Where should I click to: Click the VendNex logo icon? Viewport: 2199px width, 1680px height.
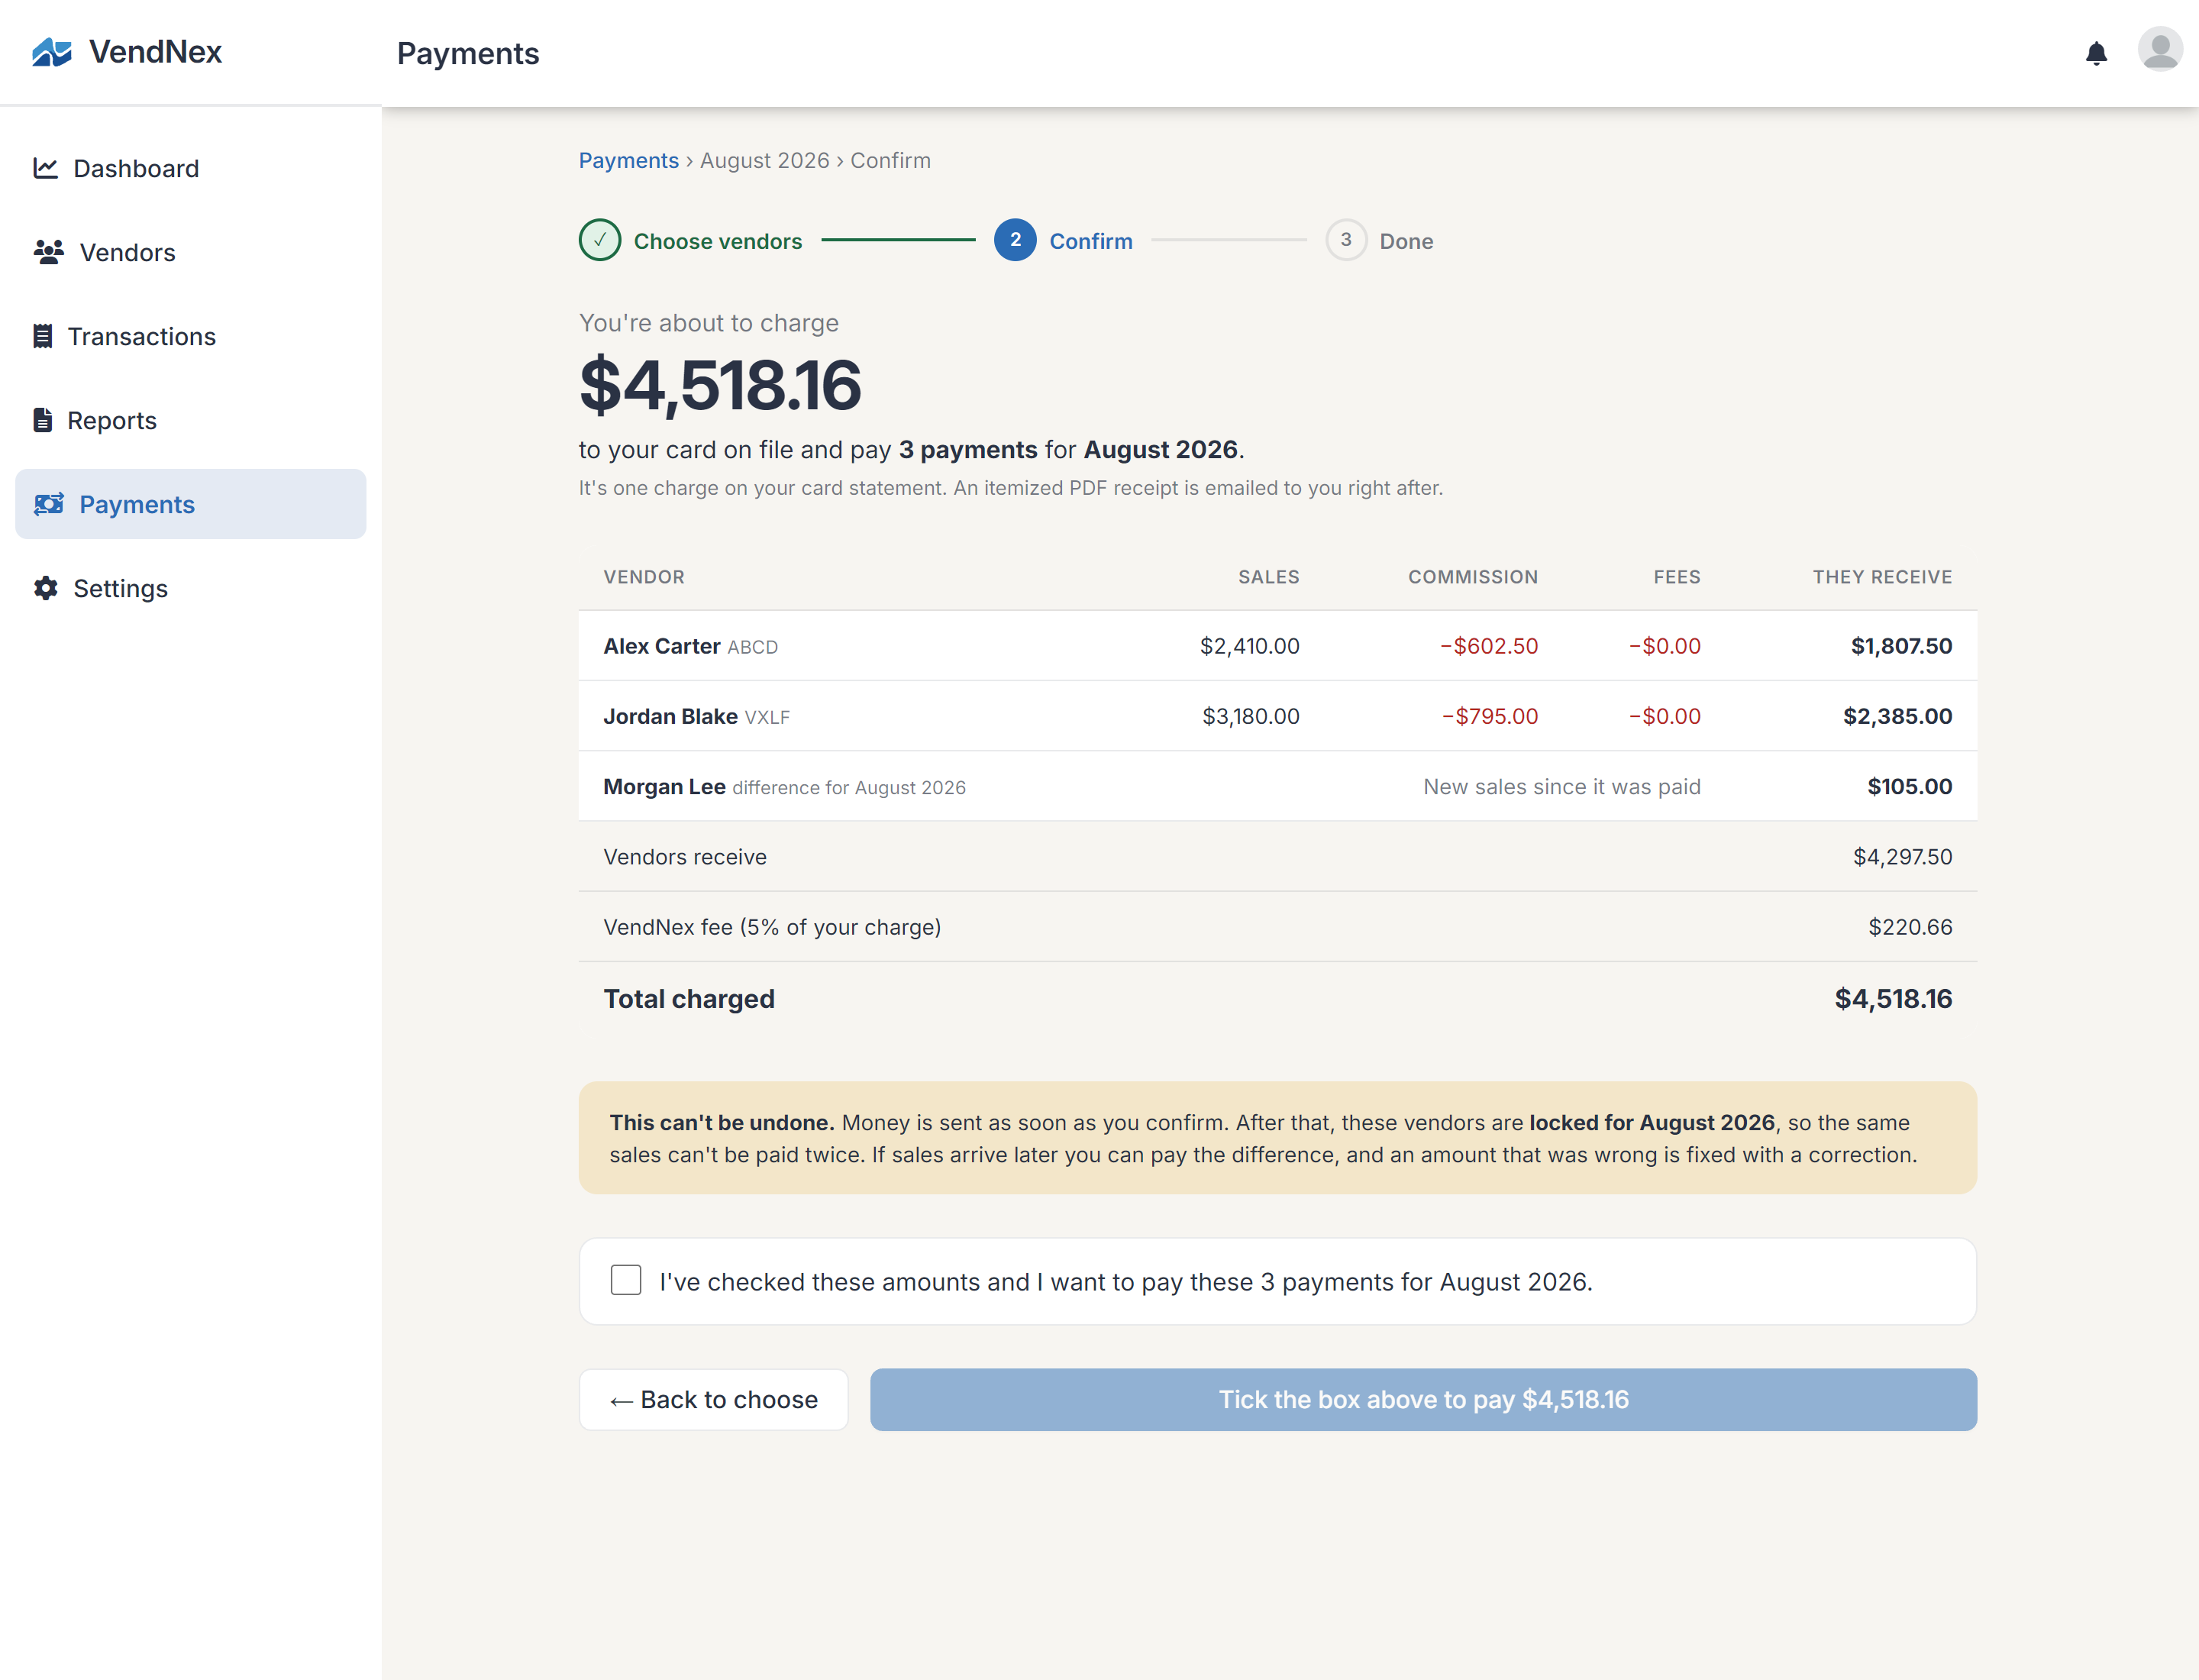52,52
